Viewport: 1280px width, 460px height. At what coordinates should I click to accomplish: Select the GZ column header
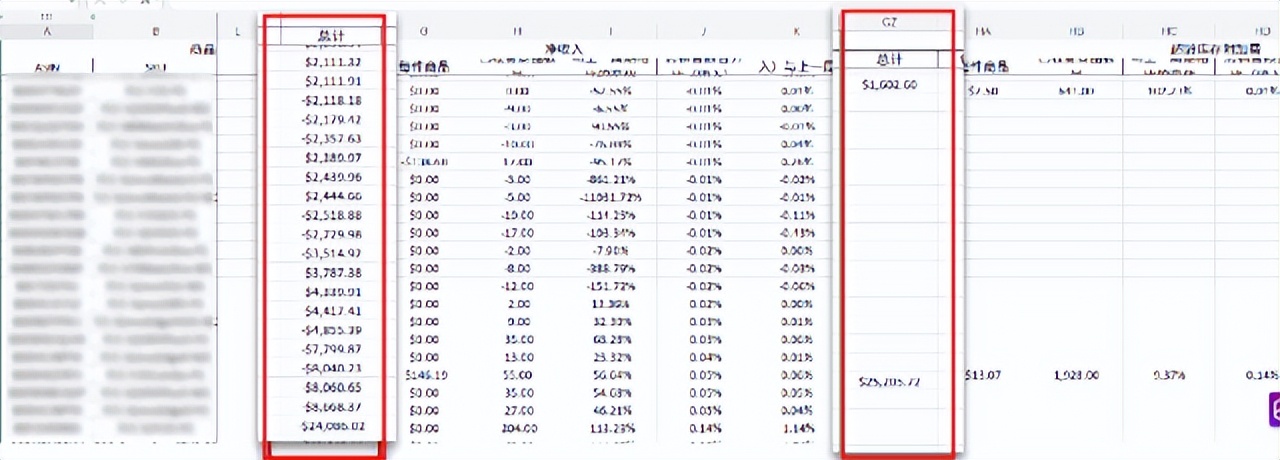tap(896, 20)
